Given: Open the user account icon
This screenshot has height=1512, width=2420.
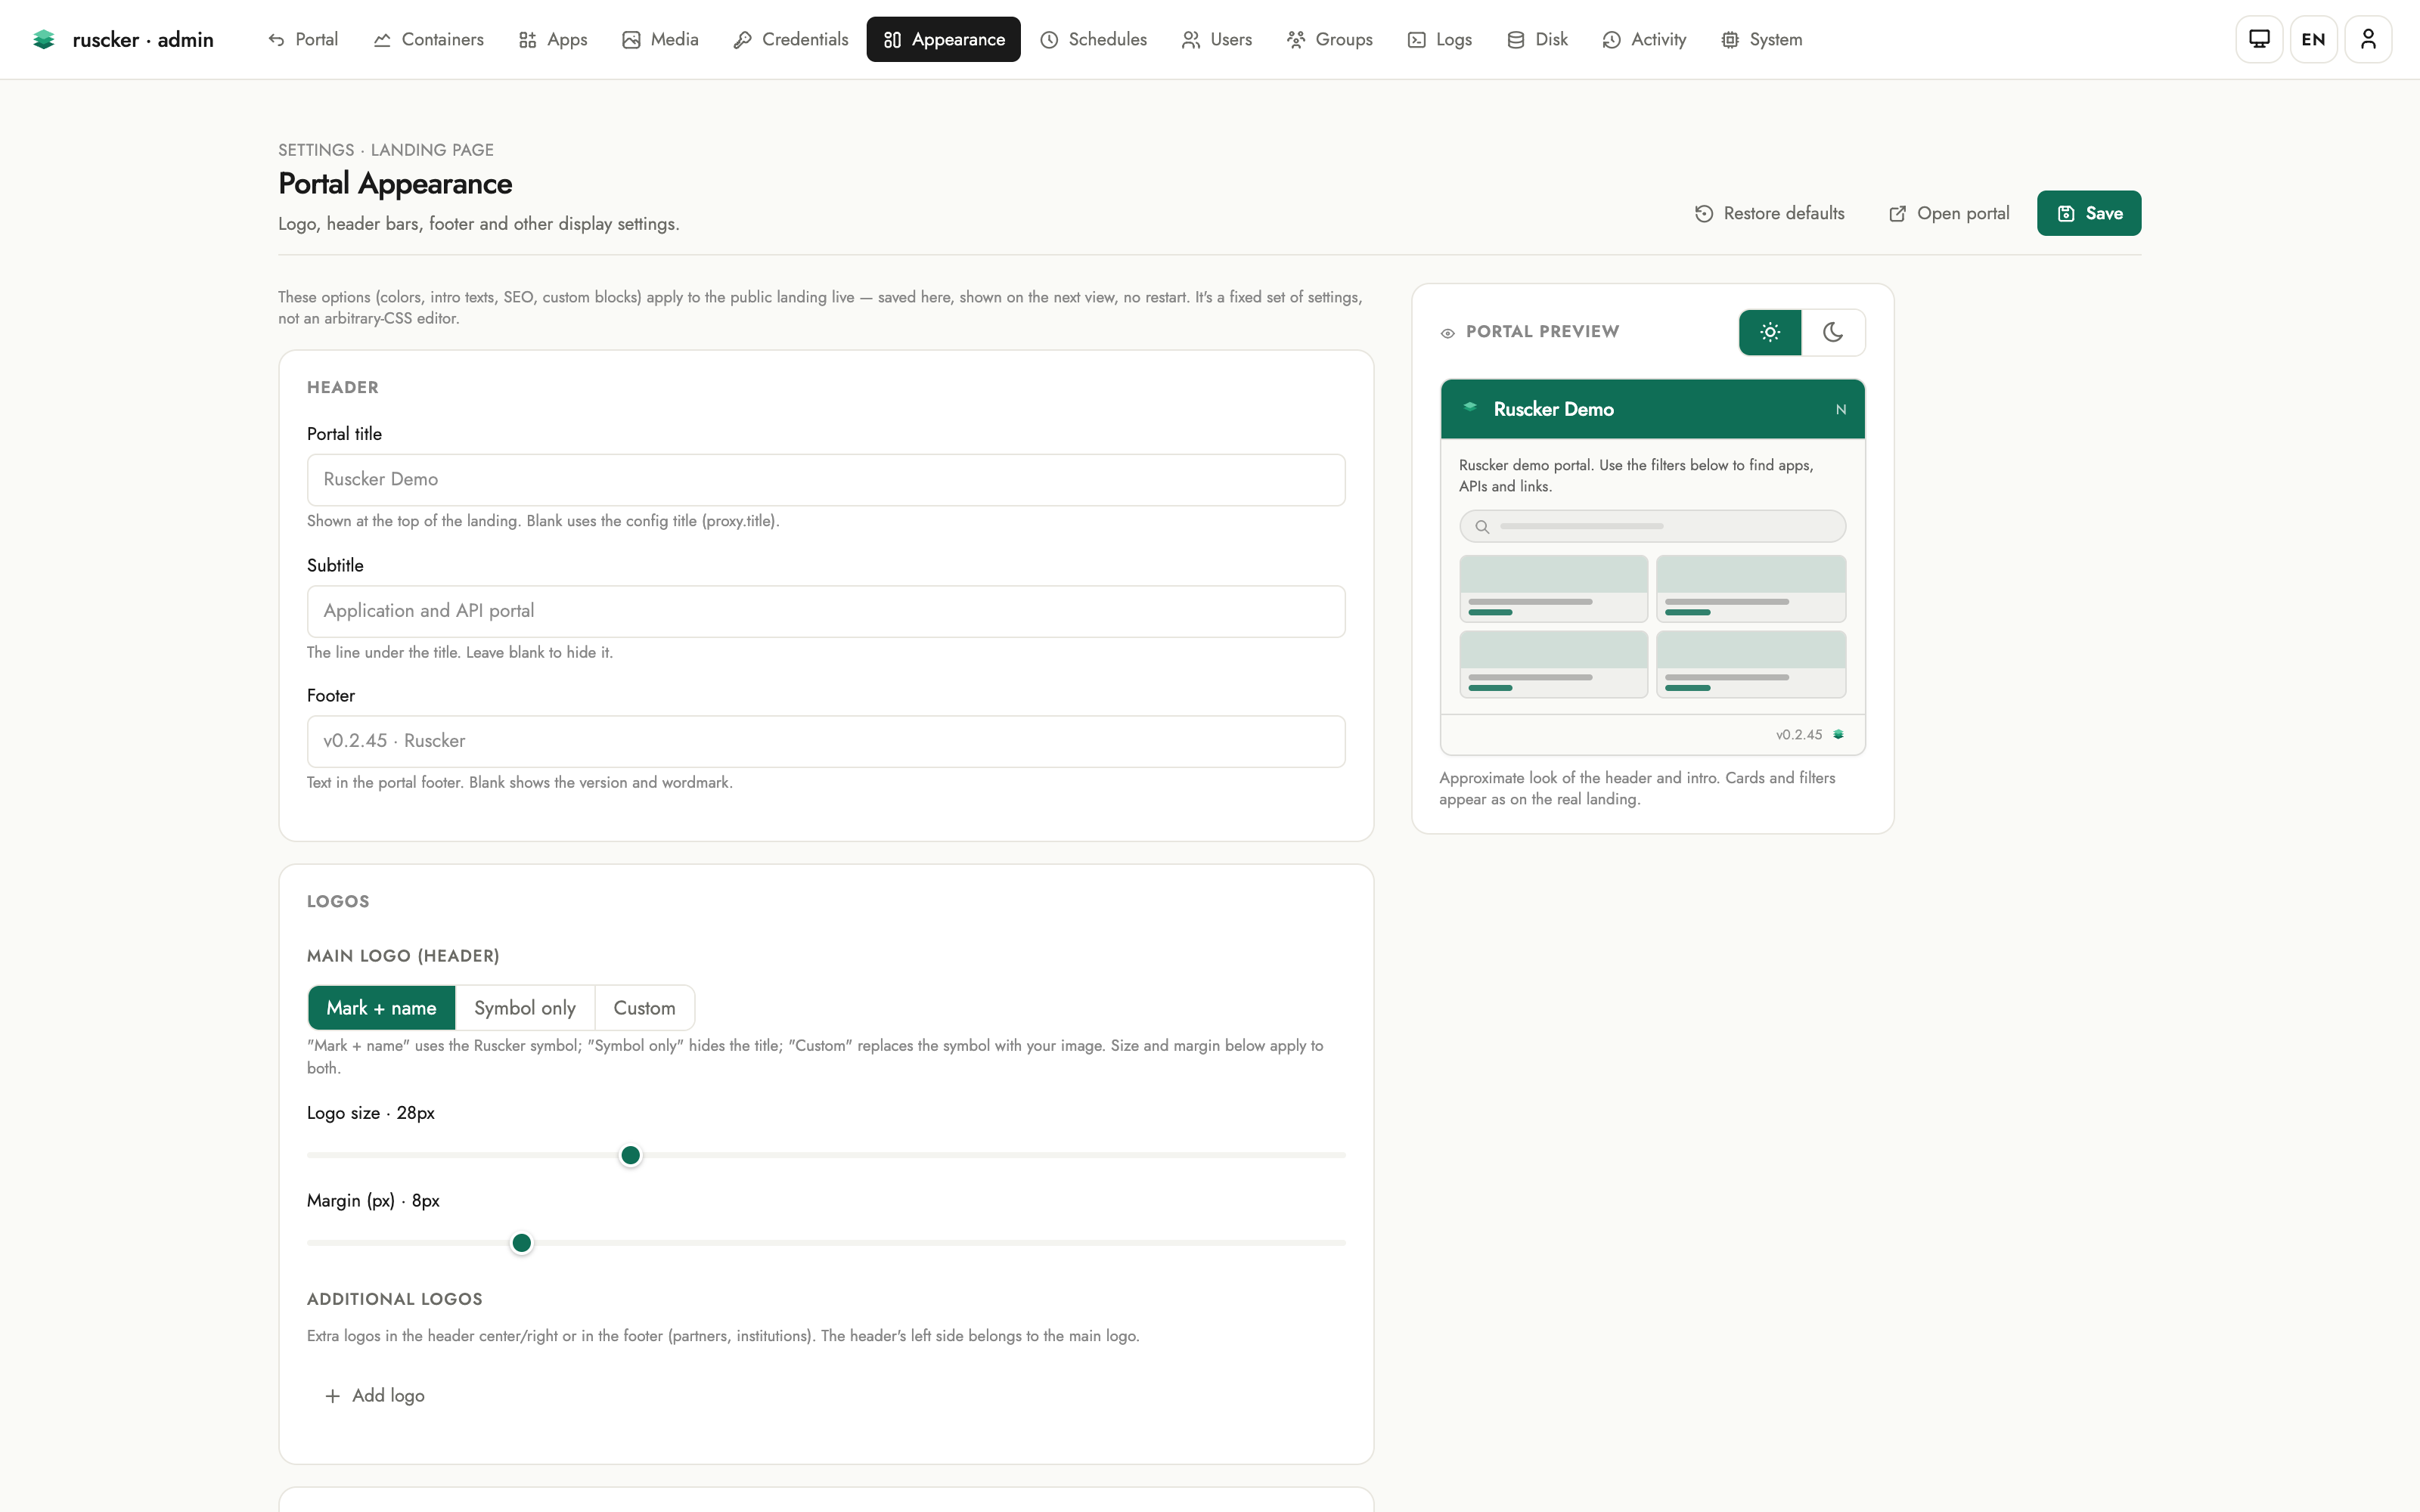Looking at the screenshot, I should pos(2368,39).
